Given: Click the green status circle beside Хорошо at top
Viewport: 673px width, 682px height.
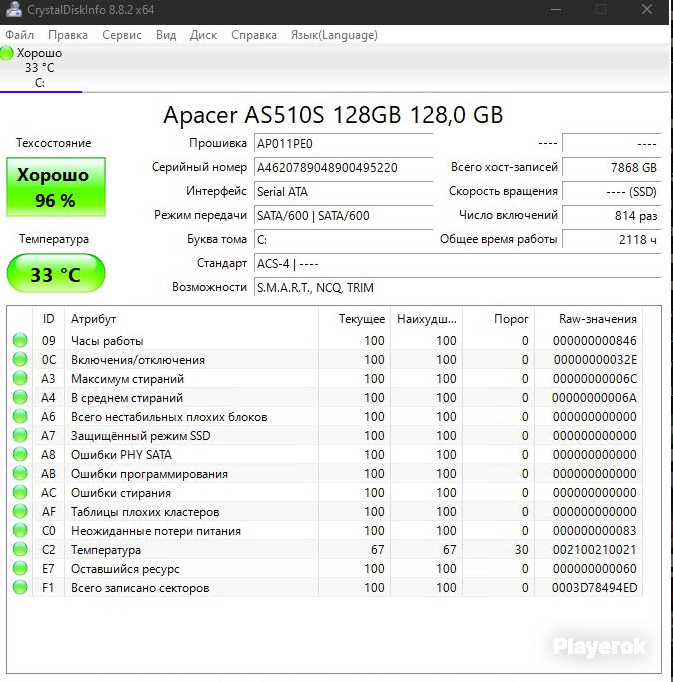Looking at the screenshot, I should [x=7, y=53].
